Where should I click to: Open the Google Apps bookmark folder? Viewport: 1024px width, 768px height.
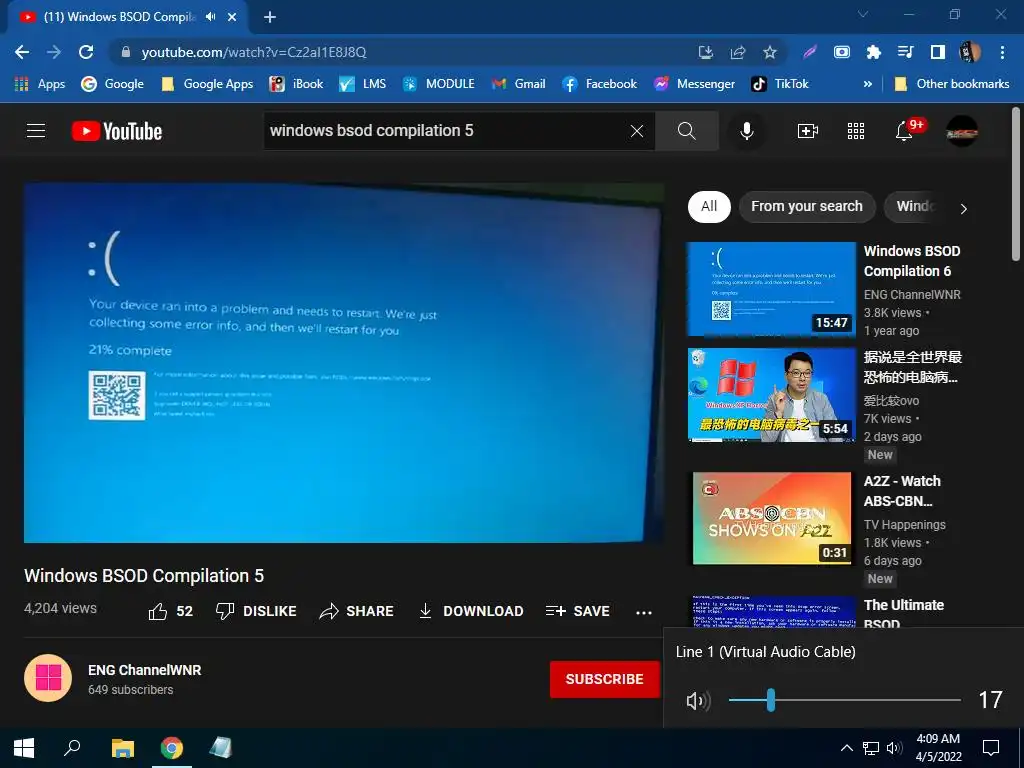(207, 84)
